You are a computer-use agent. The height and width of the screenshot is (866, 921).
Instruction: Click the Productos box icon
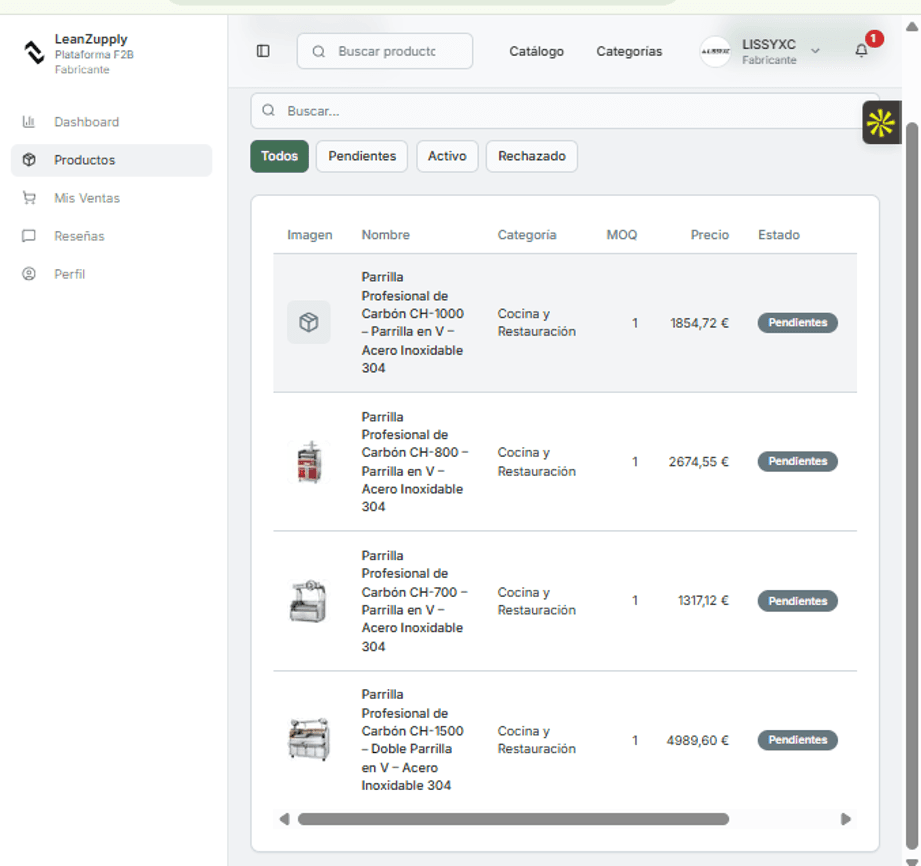(29, 160)
